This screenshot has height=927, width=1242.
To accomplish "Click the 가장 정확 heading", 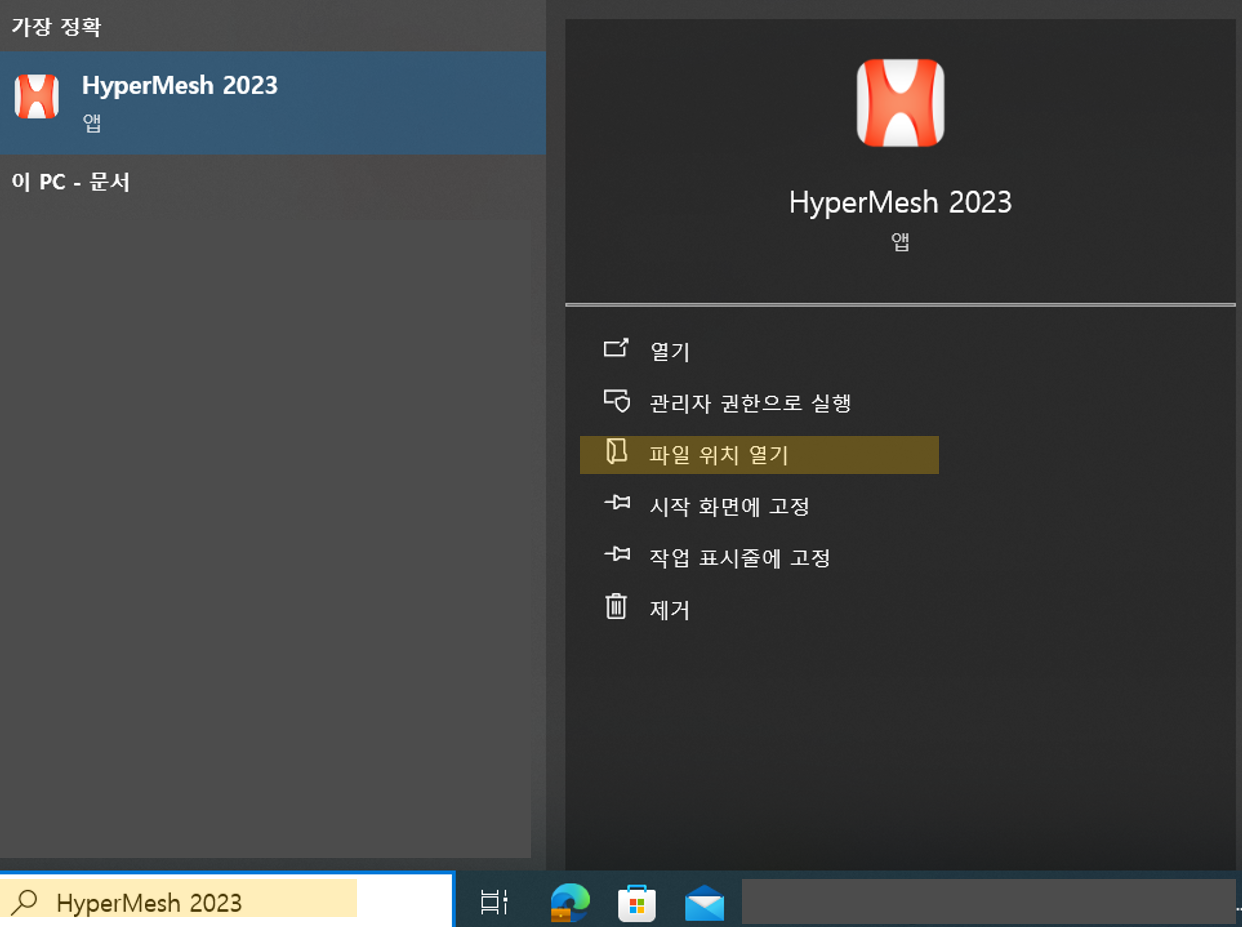I will [56, 27].
